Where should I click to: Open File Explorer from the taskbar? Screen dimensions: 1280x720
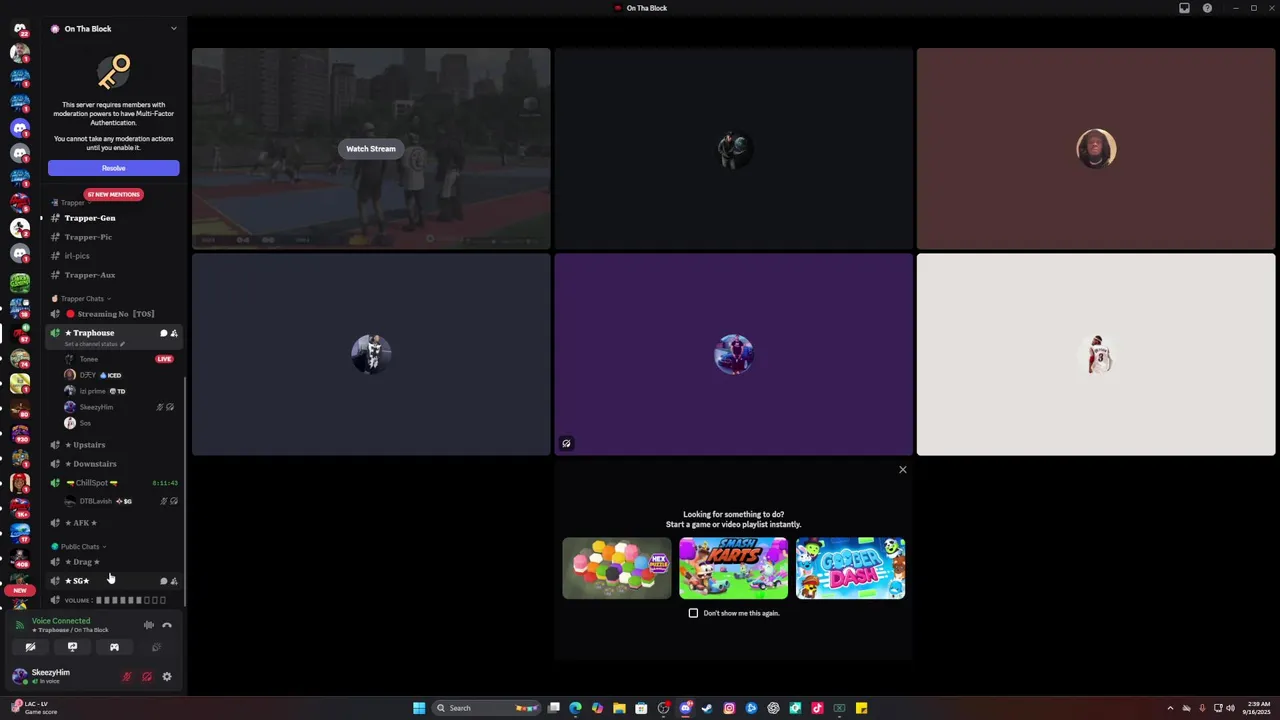619,708
